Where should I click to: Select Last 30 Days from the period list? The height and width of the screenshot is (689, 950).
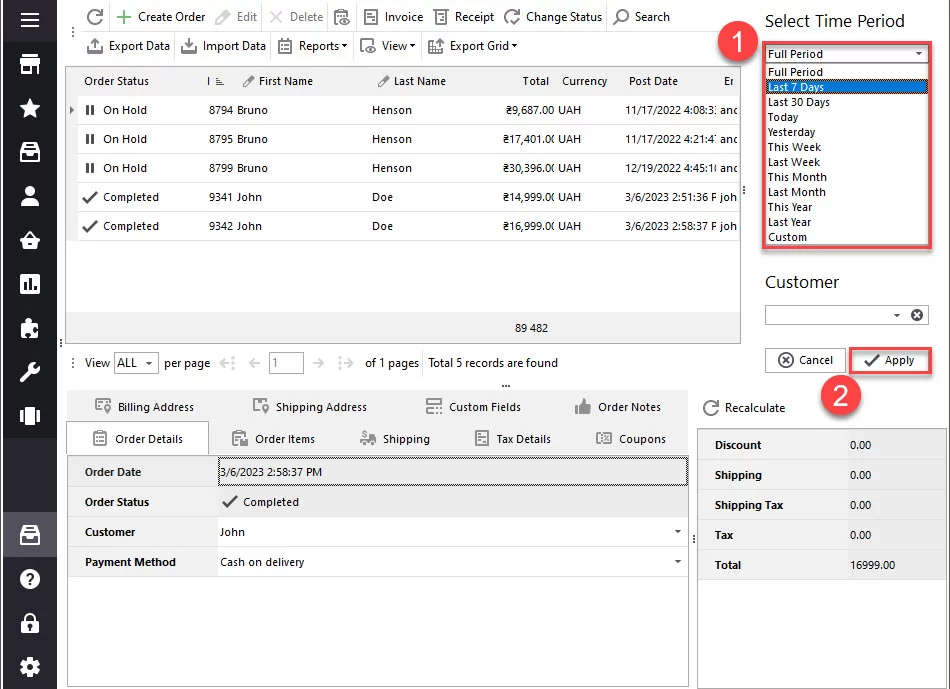(798, 102)
